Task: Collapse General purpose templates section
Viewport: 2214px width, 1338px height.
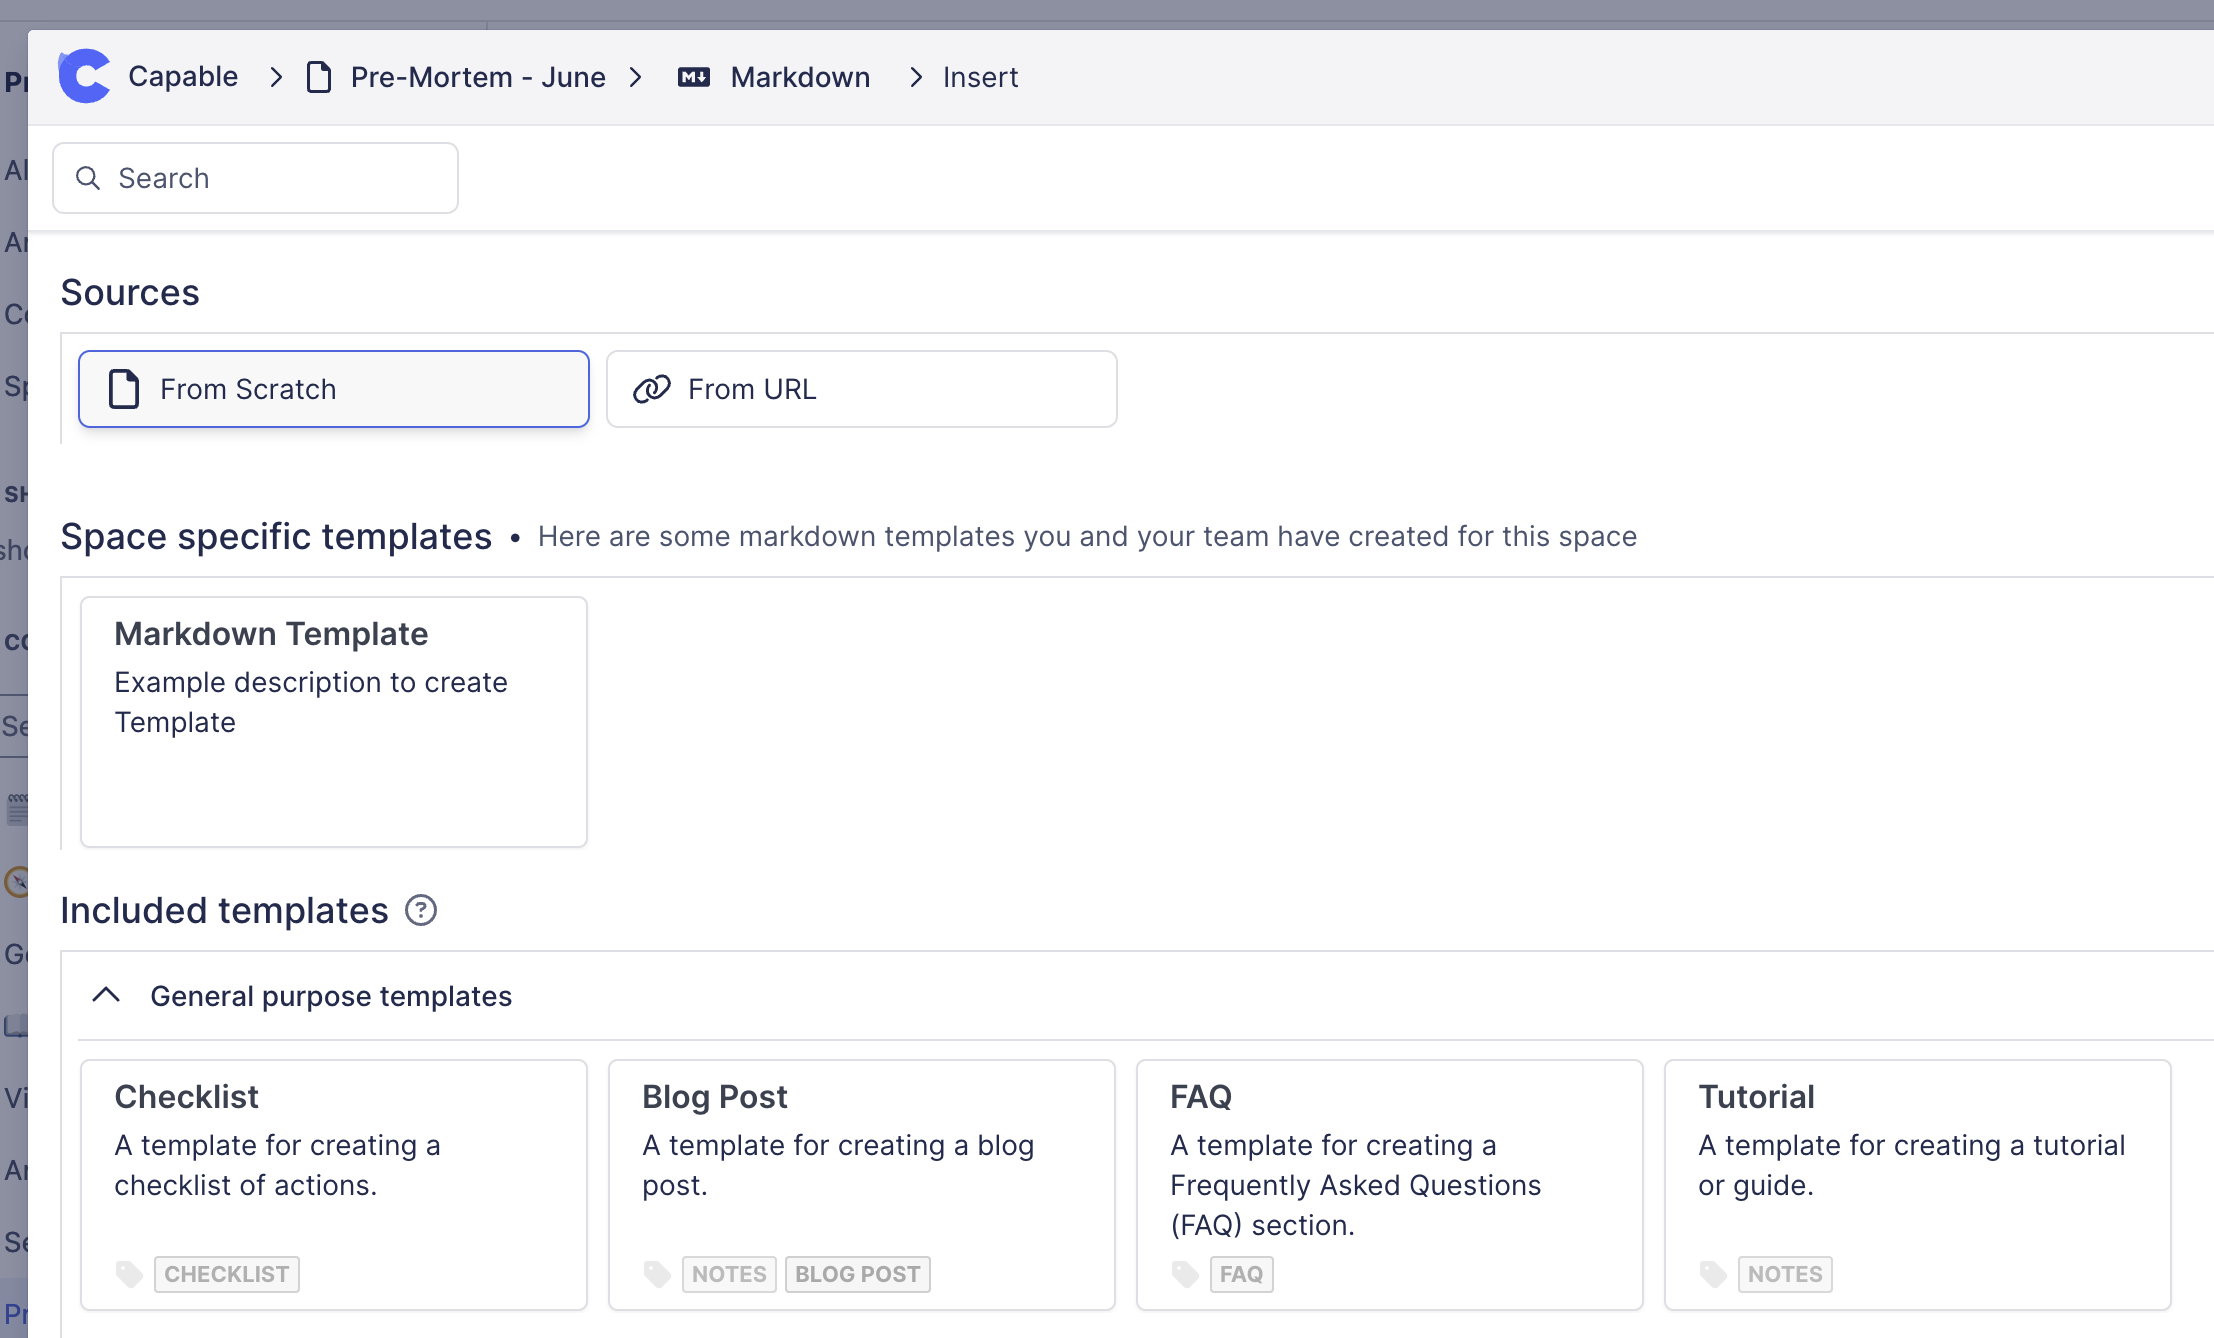Action: (x=106, y=996)
